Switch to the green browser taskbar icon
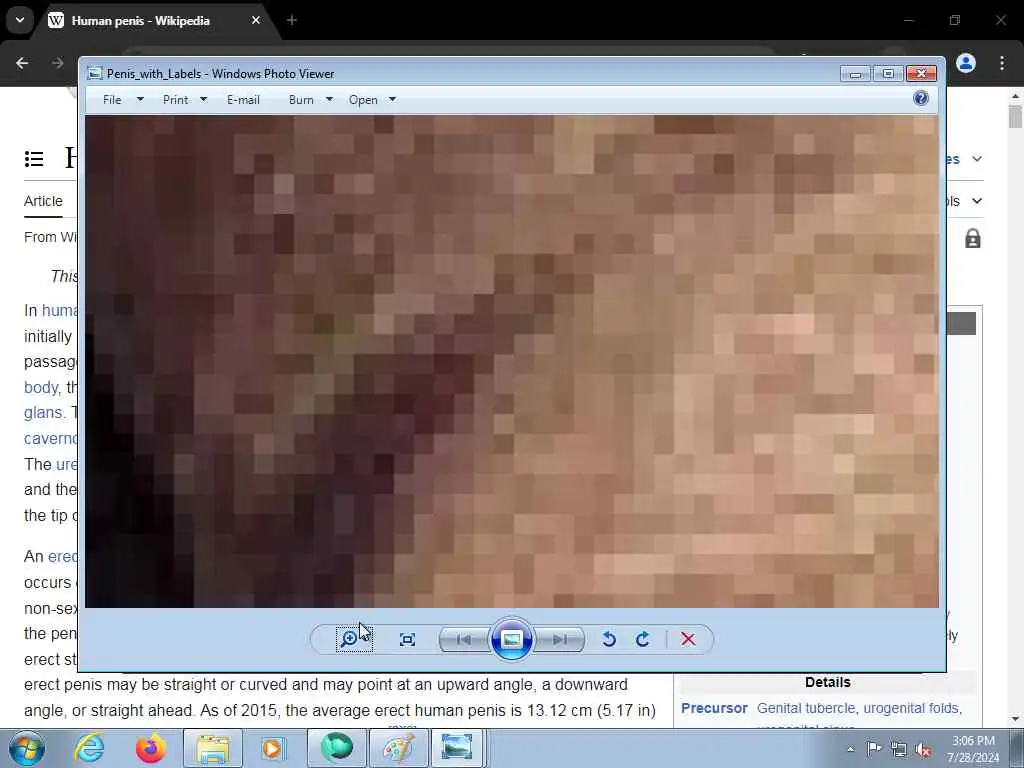The width and height of the screenshot is (1024, 768). point(337,748)
